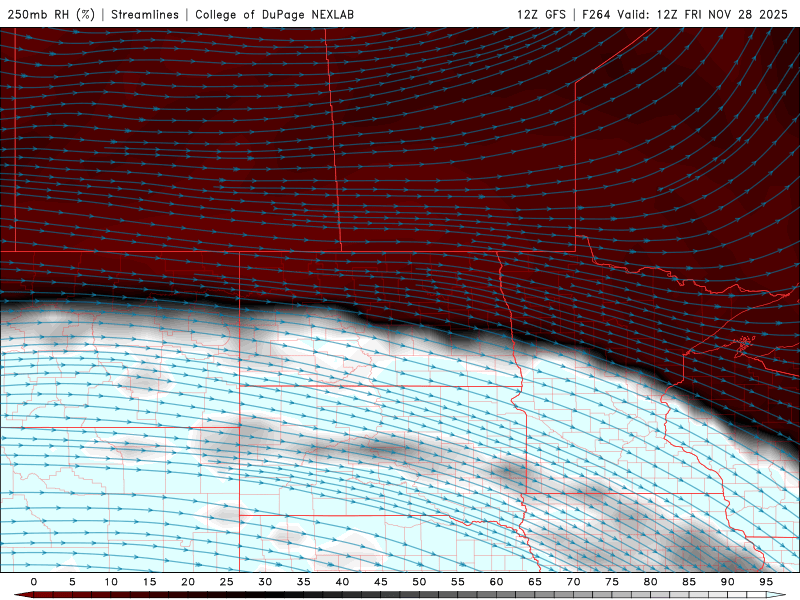This screenshot has width=800, height=600.
Task: Click the "NOV 28 2025" valid date
Action: [x=748, y=14]
